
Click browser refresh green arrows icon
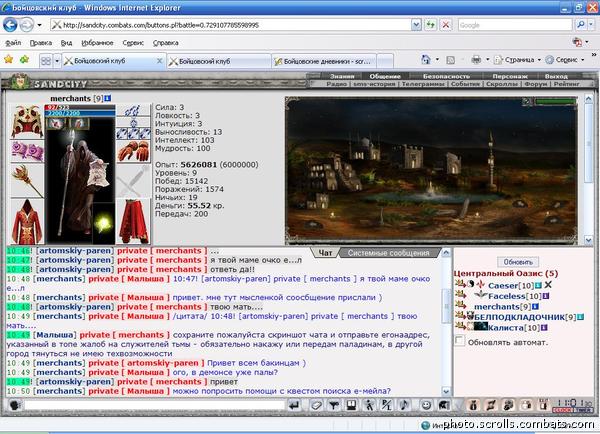(430, 25)
